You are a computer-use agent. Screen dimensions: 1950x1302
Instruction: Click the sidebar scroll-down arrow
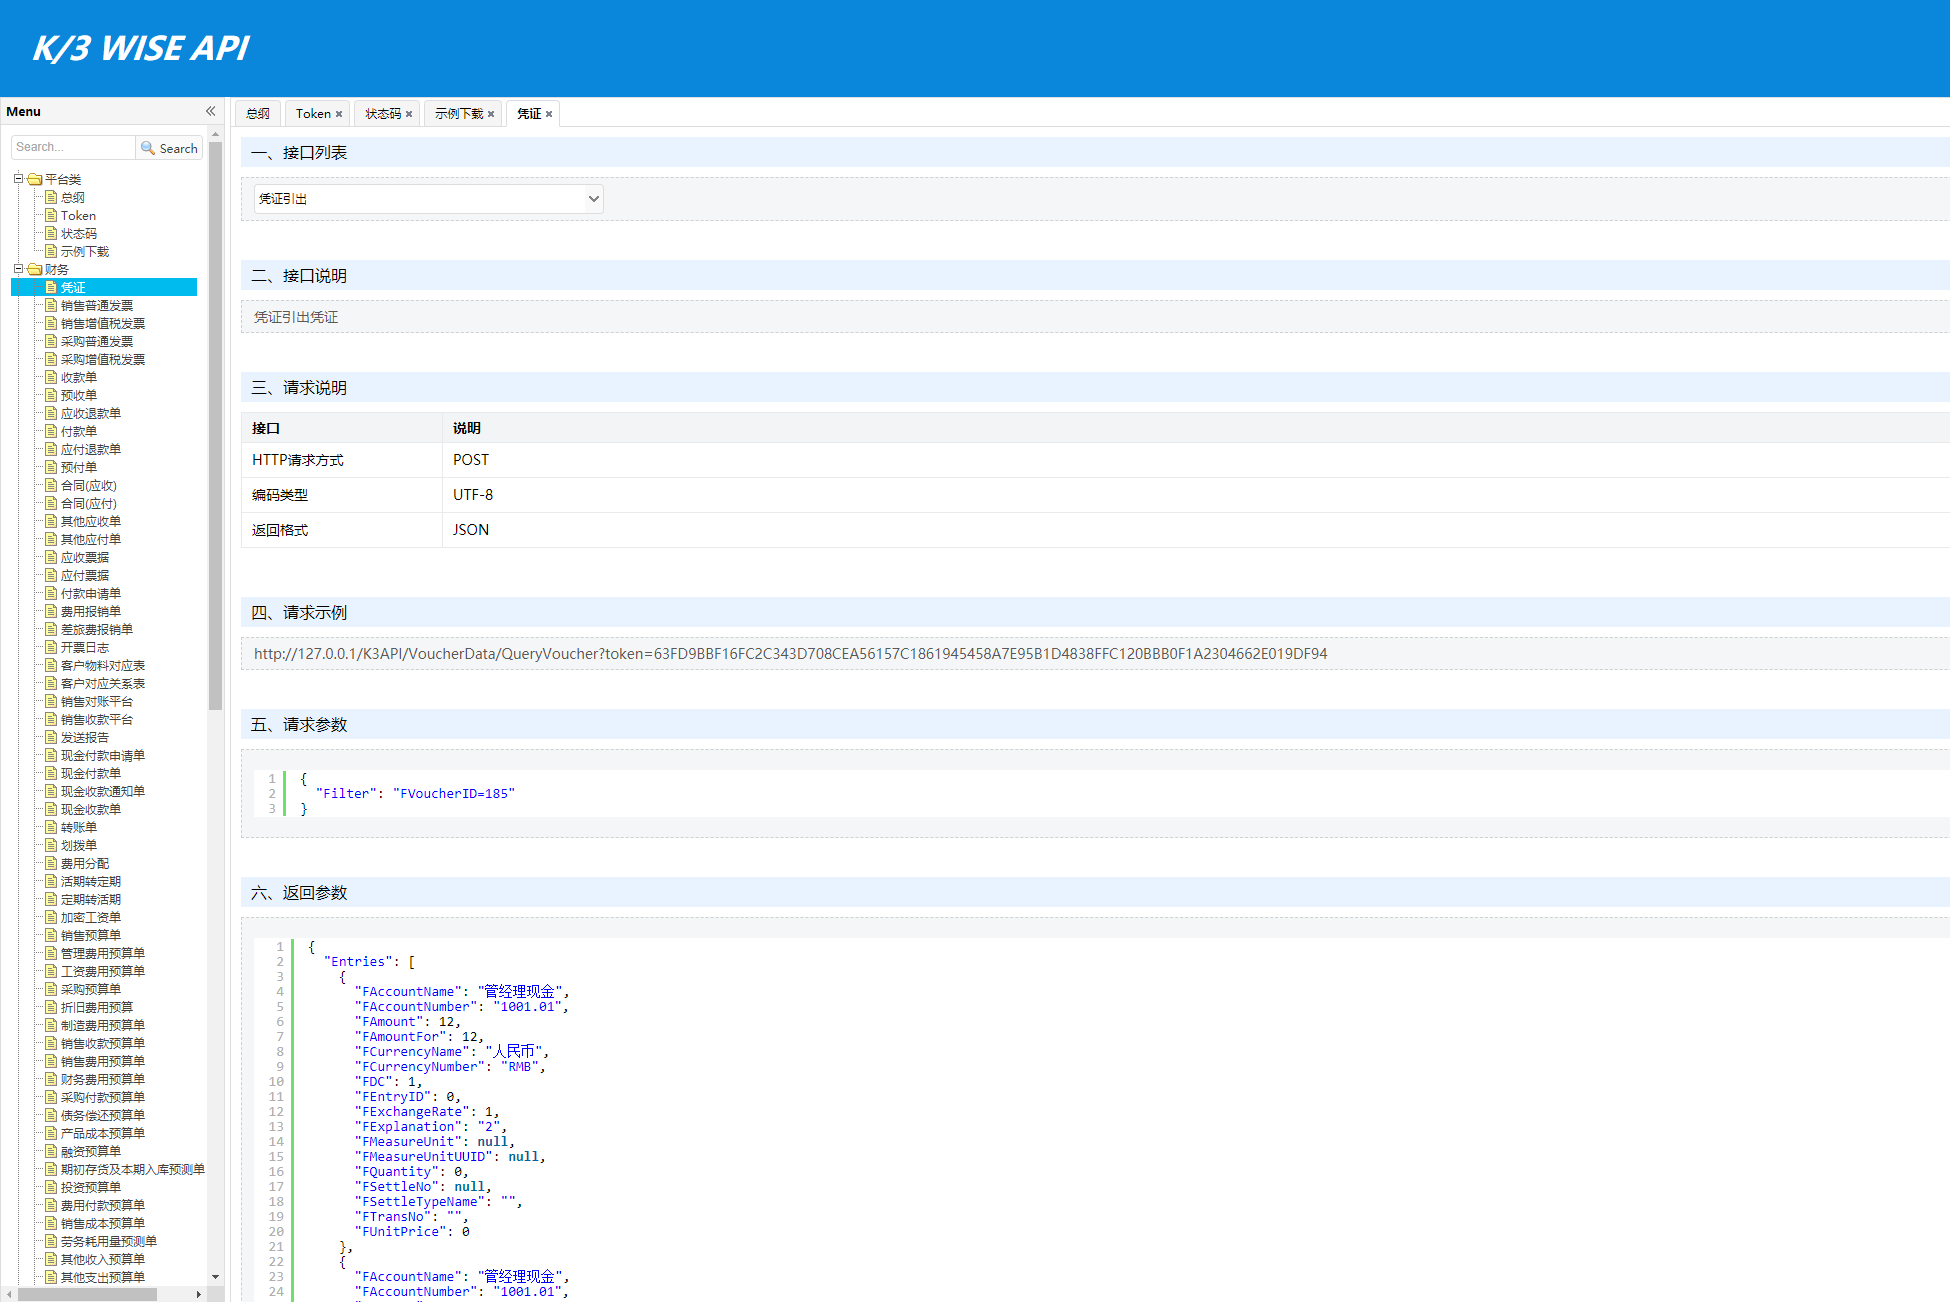click(x=215, y=1277)
